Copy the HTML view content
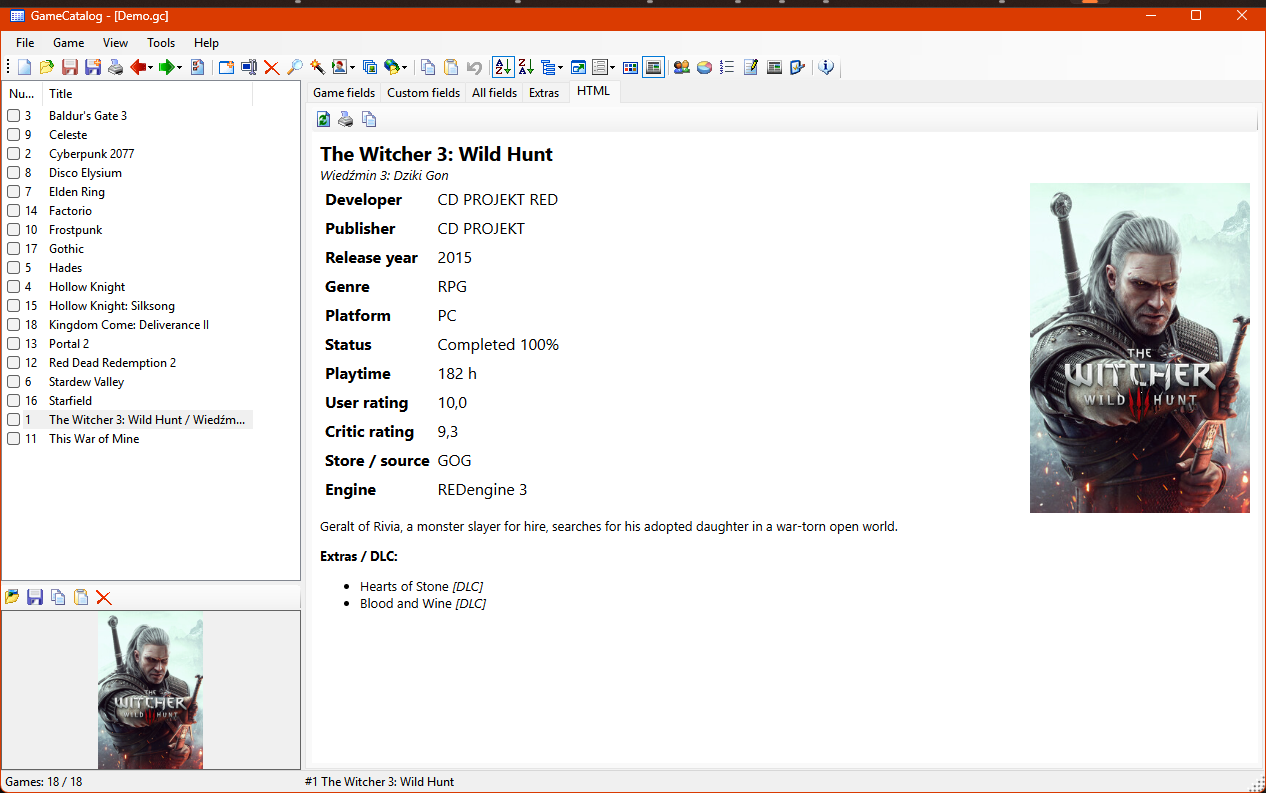This screenshot has height=793, width=1266. coord(369,120)
